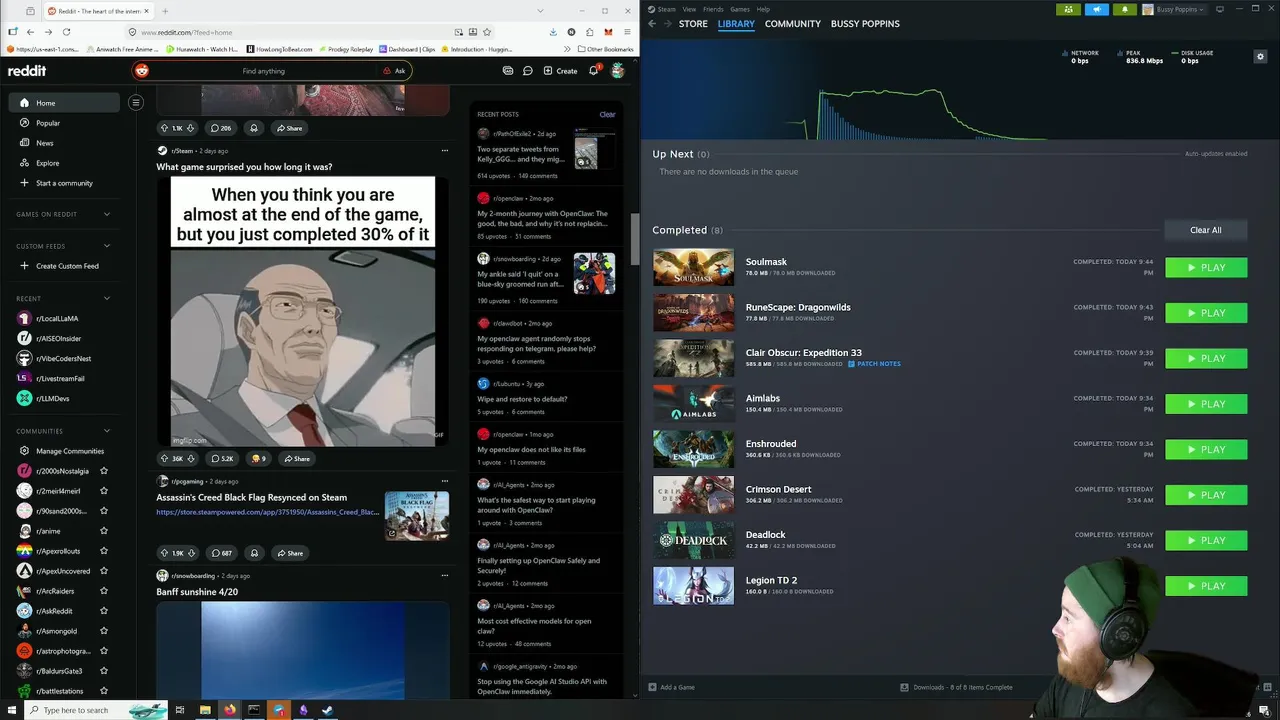Open File Explorer from taskbar
This screenshot has width=1280, height=720.
click(x=205, y=710)
